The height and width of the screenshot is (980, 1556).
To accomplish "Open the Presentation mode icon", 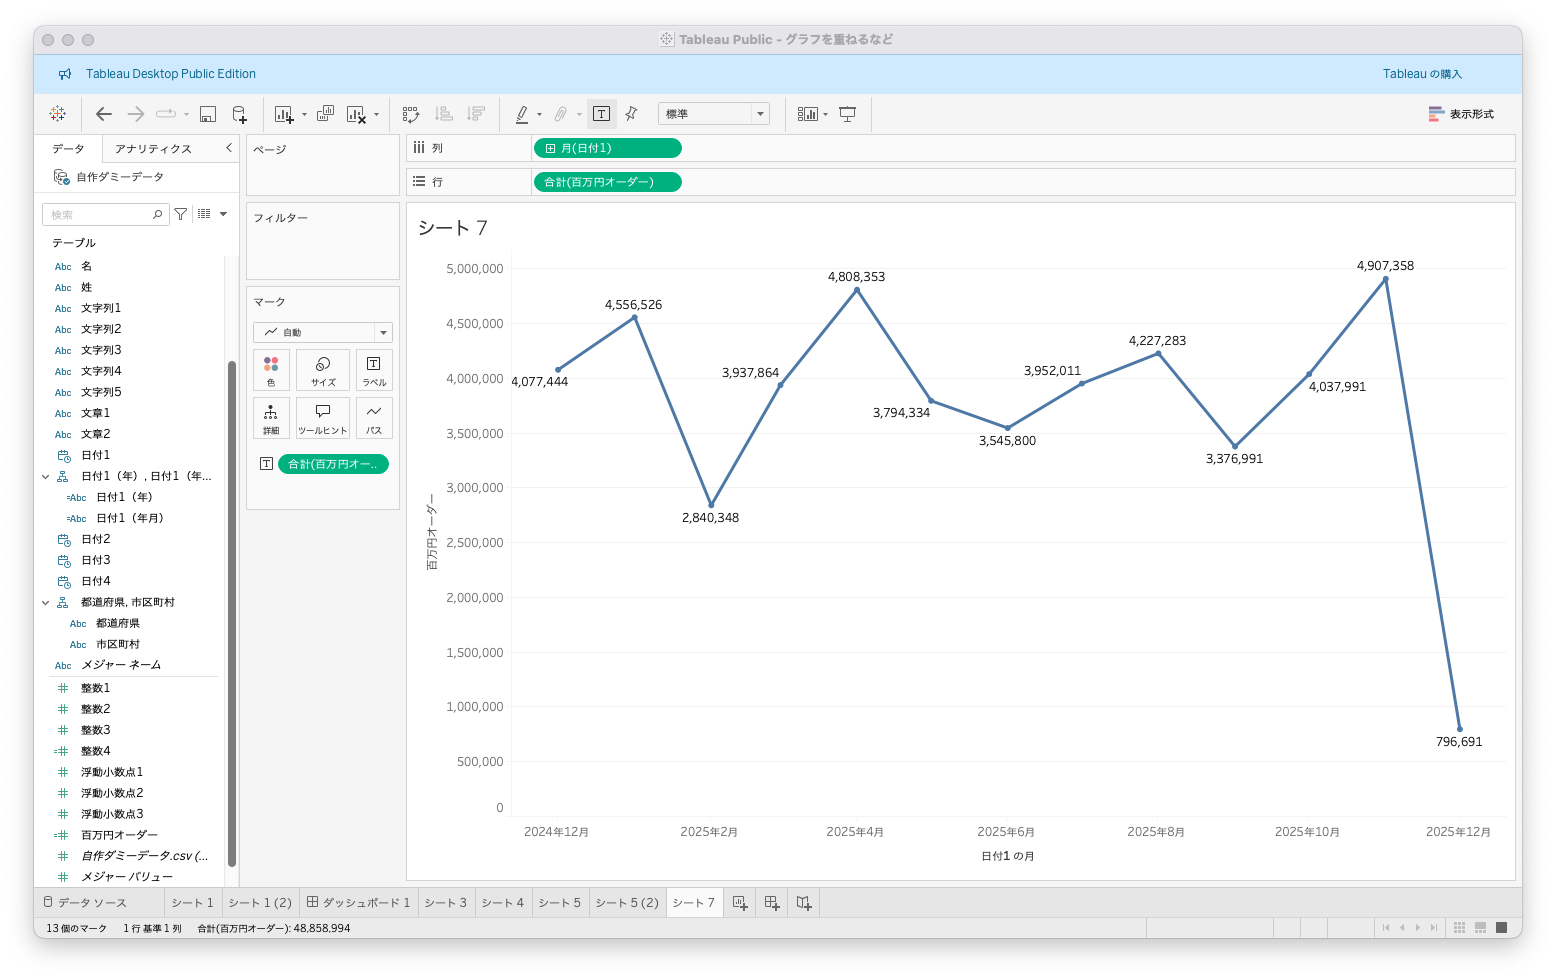I will coord(847,114).
